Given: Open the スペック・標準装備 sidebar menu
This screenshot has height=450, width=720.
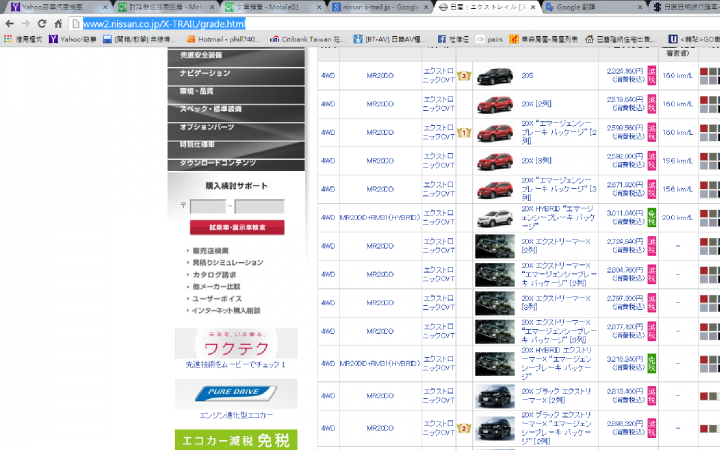Looking at the screenshot, I should [x=236, y=111].
